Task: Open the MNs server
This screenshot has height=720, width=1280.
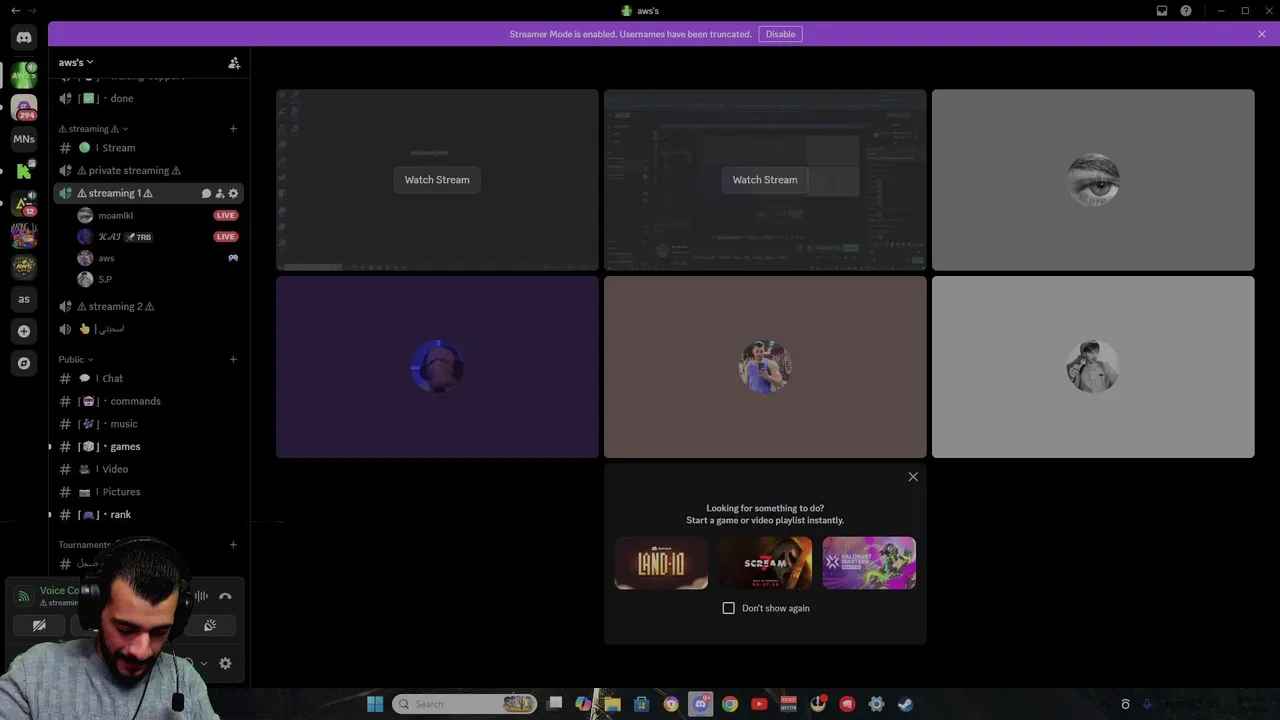Action: [x=24, y=139]
